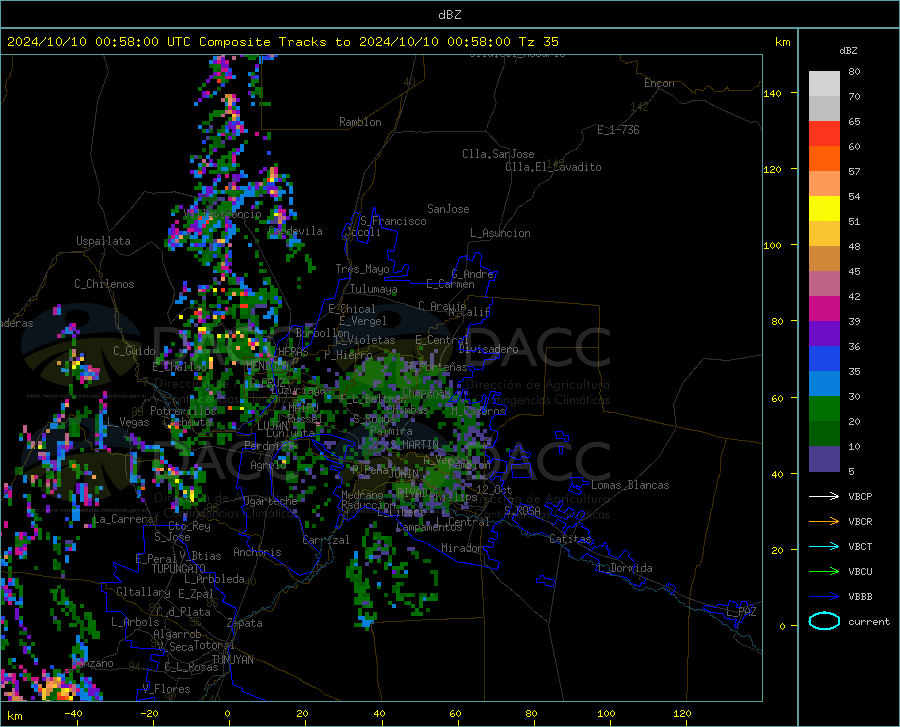Click the L_Vegas map label
The height and width of the screenshot is (727, 900).
click(x=129, y=422)
